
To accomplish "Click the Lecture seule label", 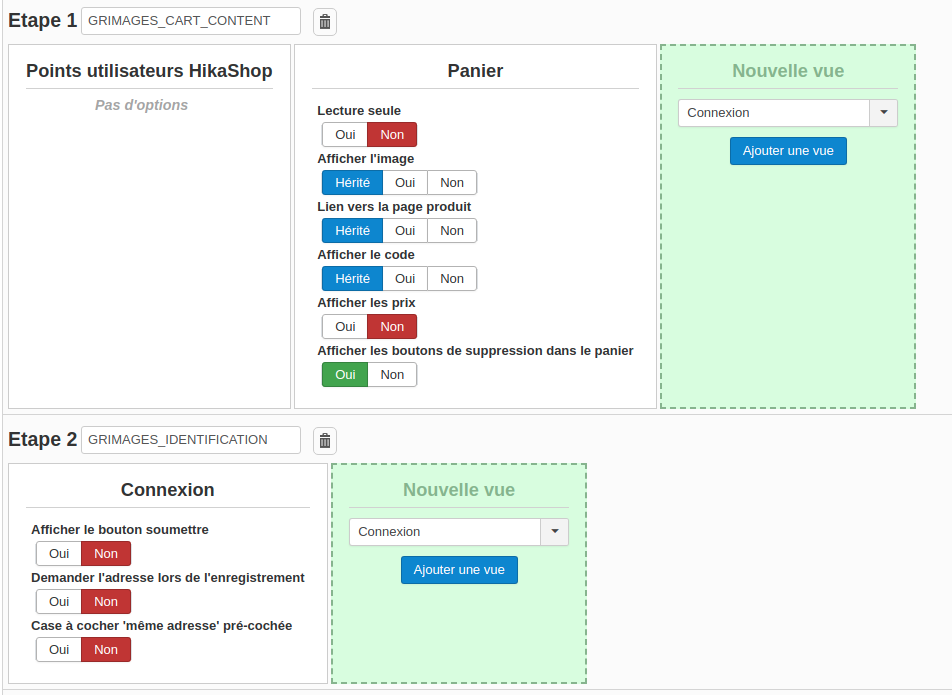I will (x=359, y=110).
